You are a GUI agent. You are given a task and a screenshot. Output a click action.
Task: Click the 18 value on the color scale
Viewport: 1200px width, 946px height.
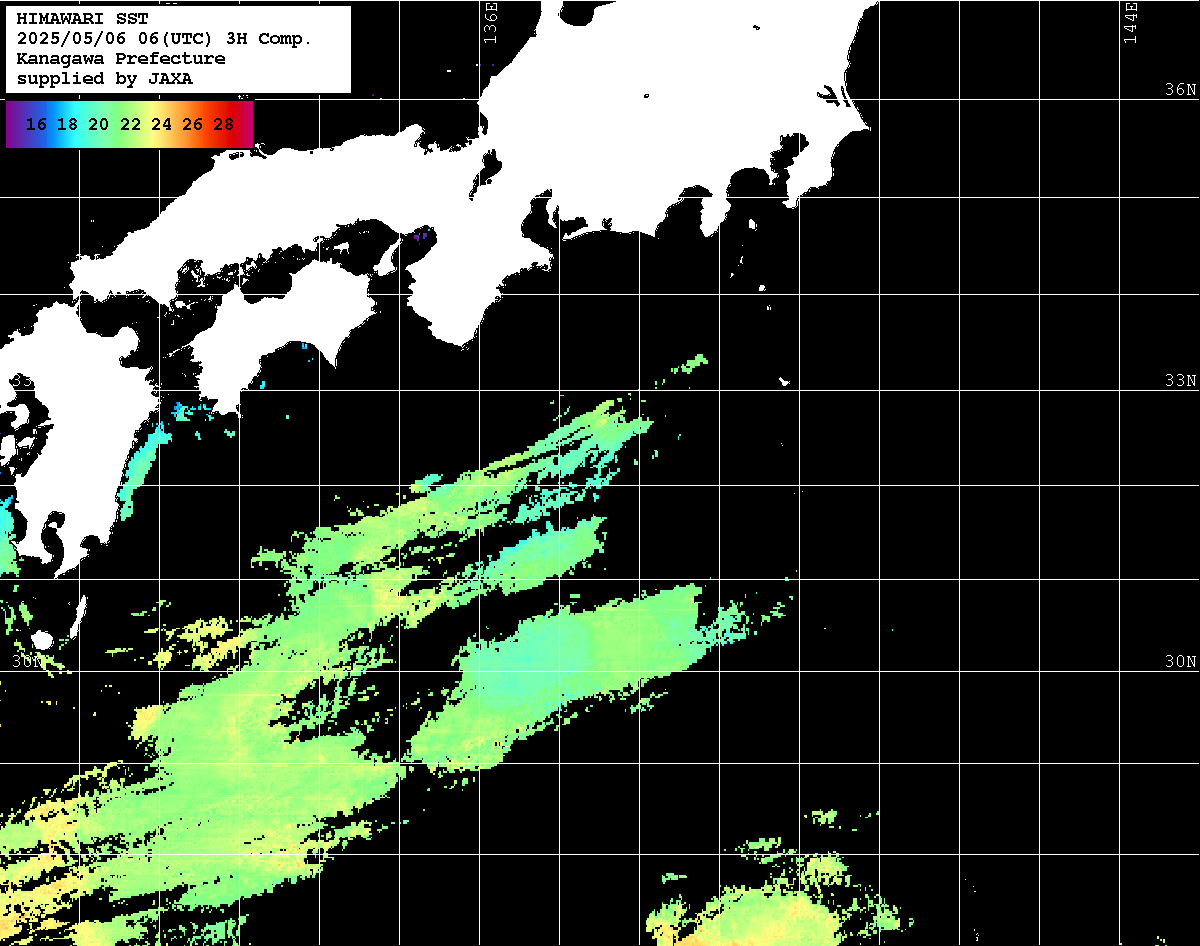(x=67, y=125)
